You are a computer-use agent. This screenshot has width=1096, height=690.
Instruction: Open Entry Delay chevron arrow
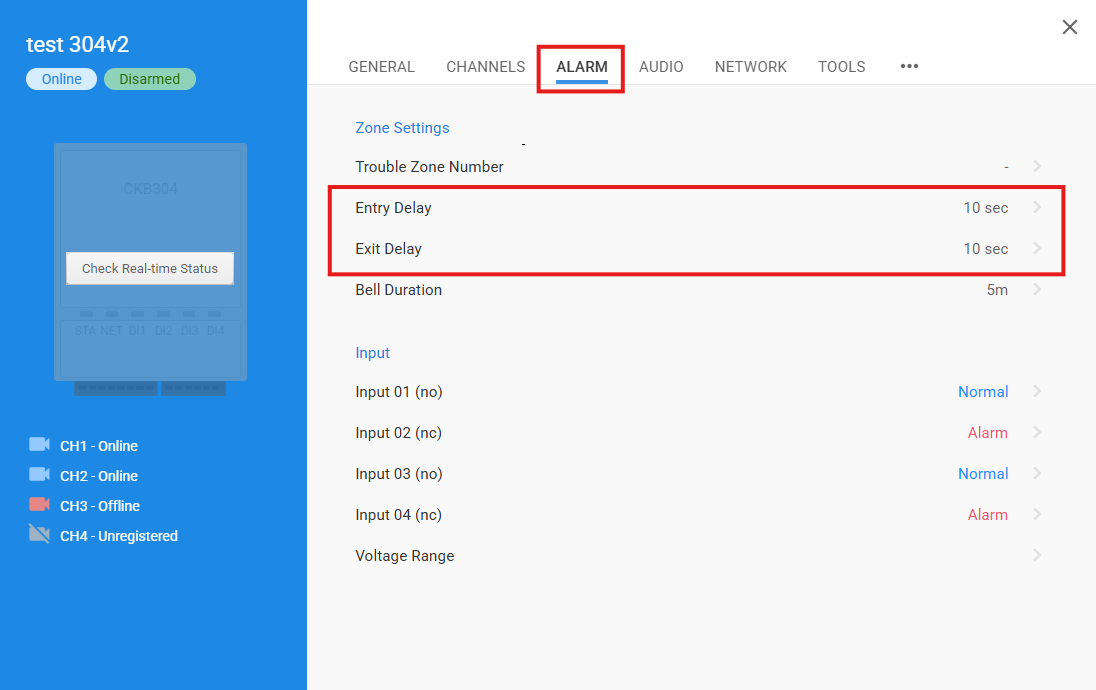point(1037,208)
